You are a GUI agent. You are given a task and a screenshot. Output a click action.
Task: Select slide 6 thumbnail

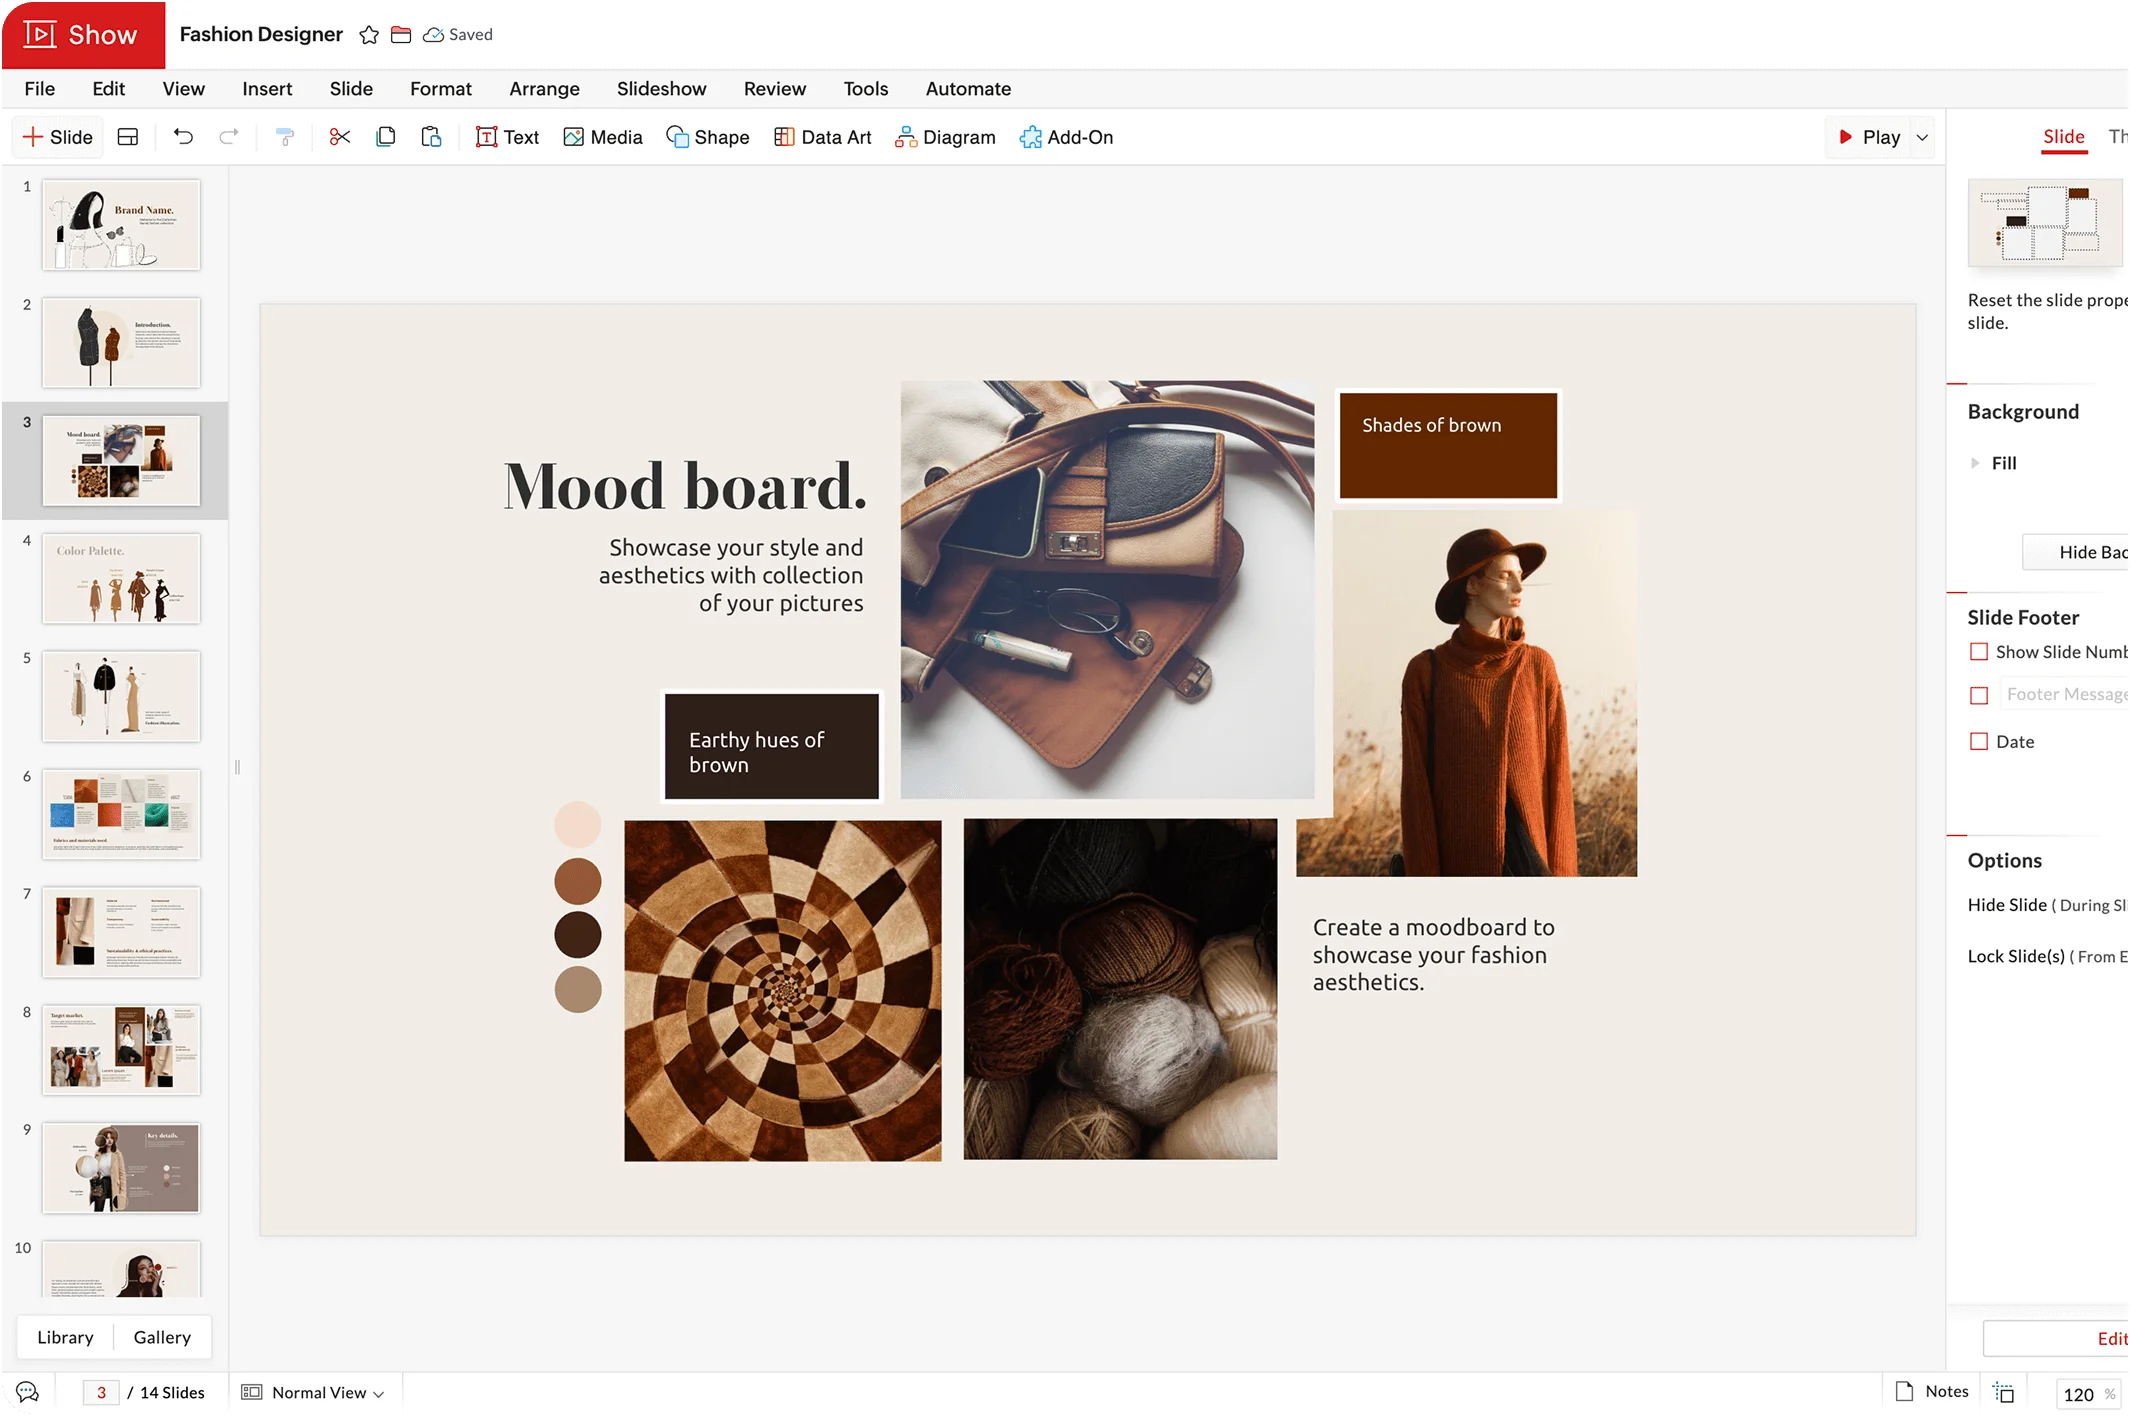(121, 814)
